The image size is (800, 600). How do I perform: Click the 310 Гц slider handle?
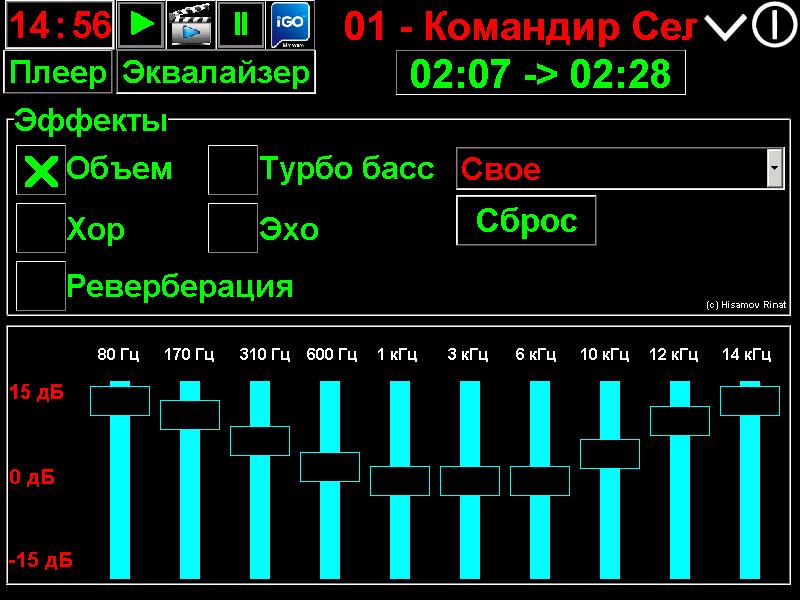(x=260, y=441)
